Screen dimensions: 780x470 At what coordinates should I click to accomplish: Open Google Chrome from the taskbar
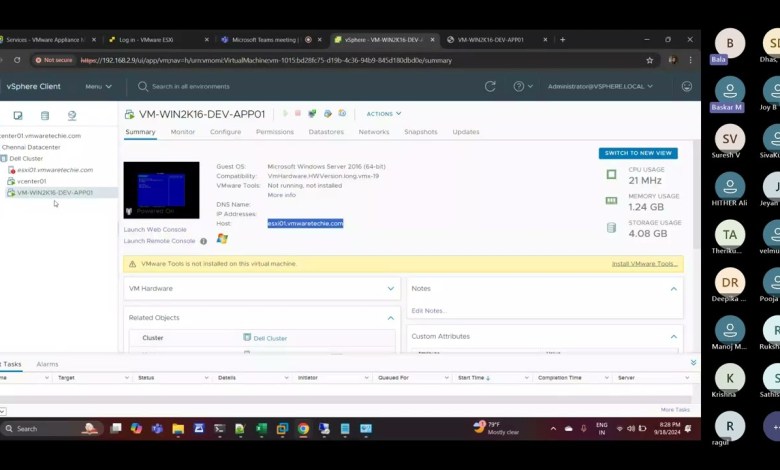click(303, 428)
